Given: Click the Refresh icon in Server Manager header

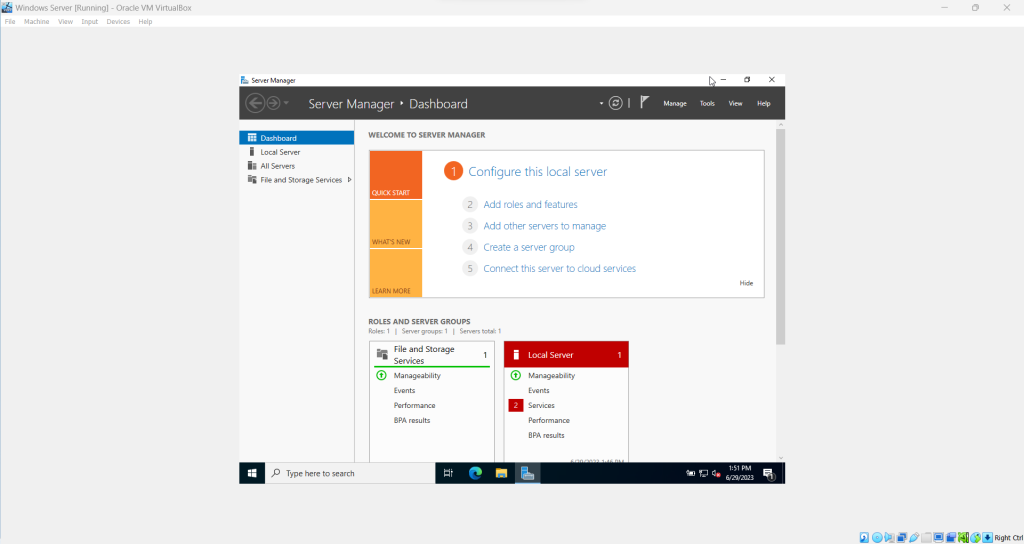Looking at the screenshot, I should 615,103.
